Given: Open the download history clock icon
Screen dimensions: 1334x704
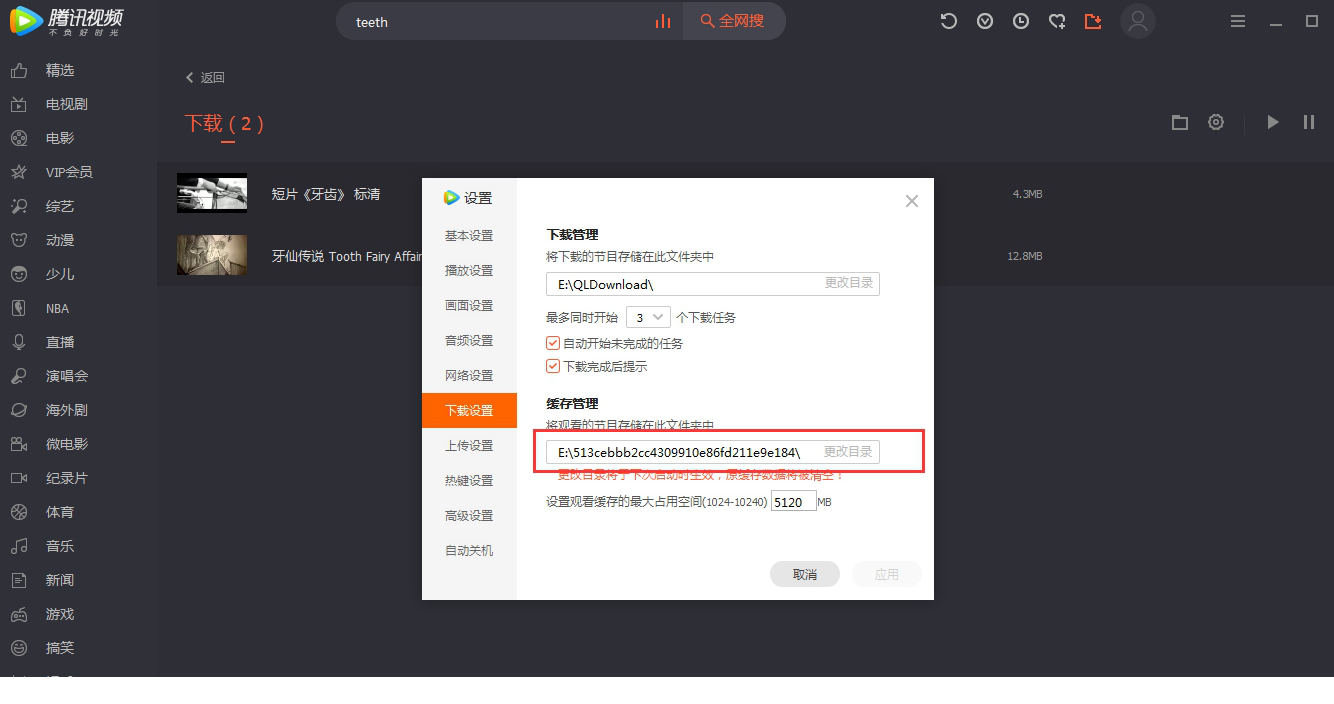Looking at the screenshot, I should (x=1021, y=21).
